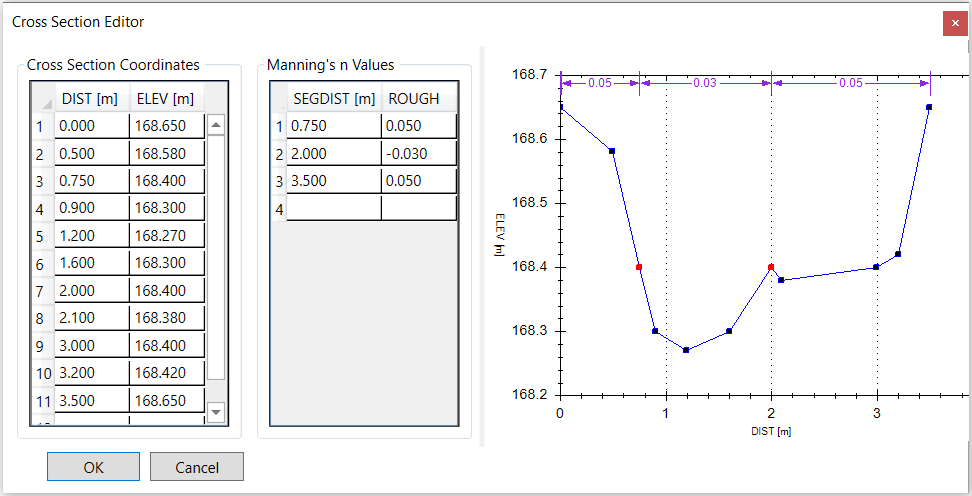This screenshot has width=972, height=496.
Task: Edit the ELEV cell containing 168.270
Action: click(x=166, y=237)
